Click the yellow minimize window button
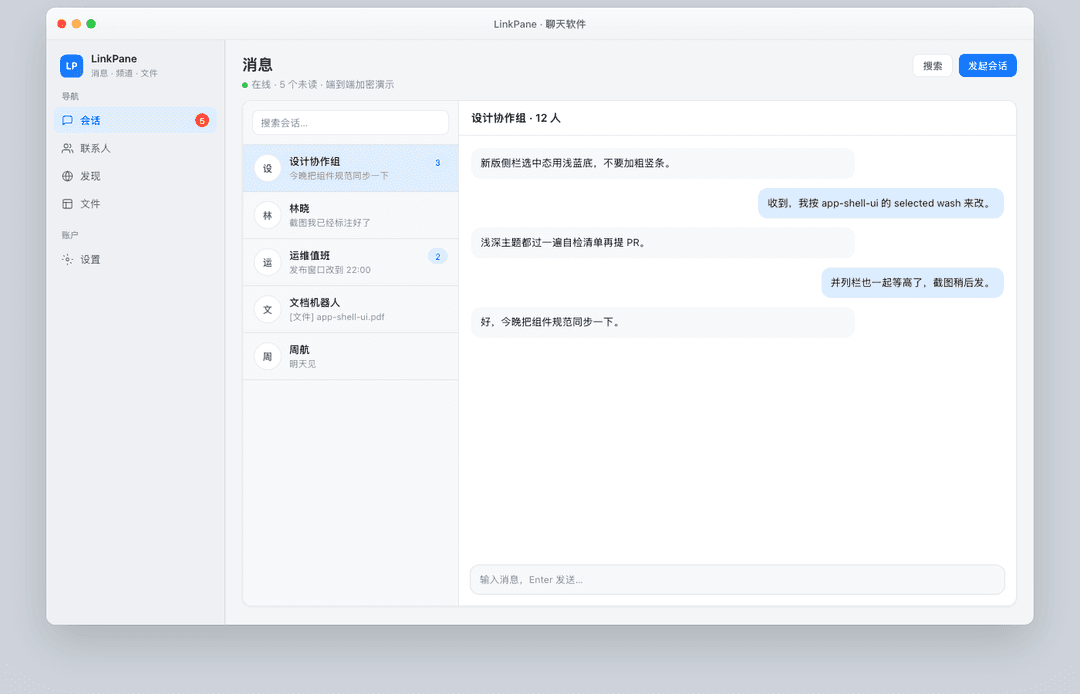Screen dimensions: 1080x694 (76, 23)
